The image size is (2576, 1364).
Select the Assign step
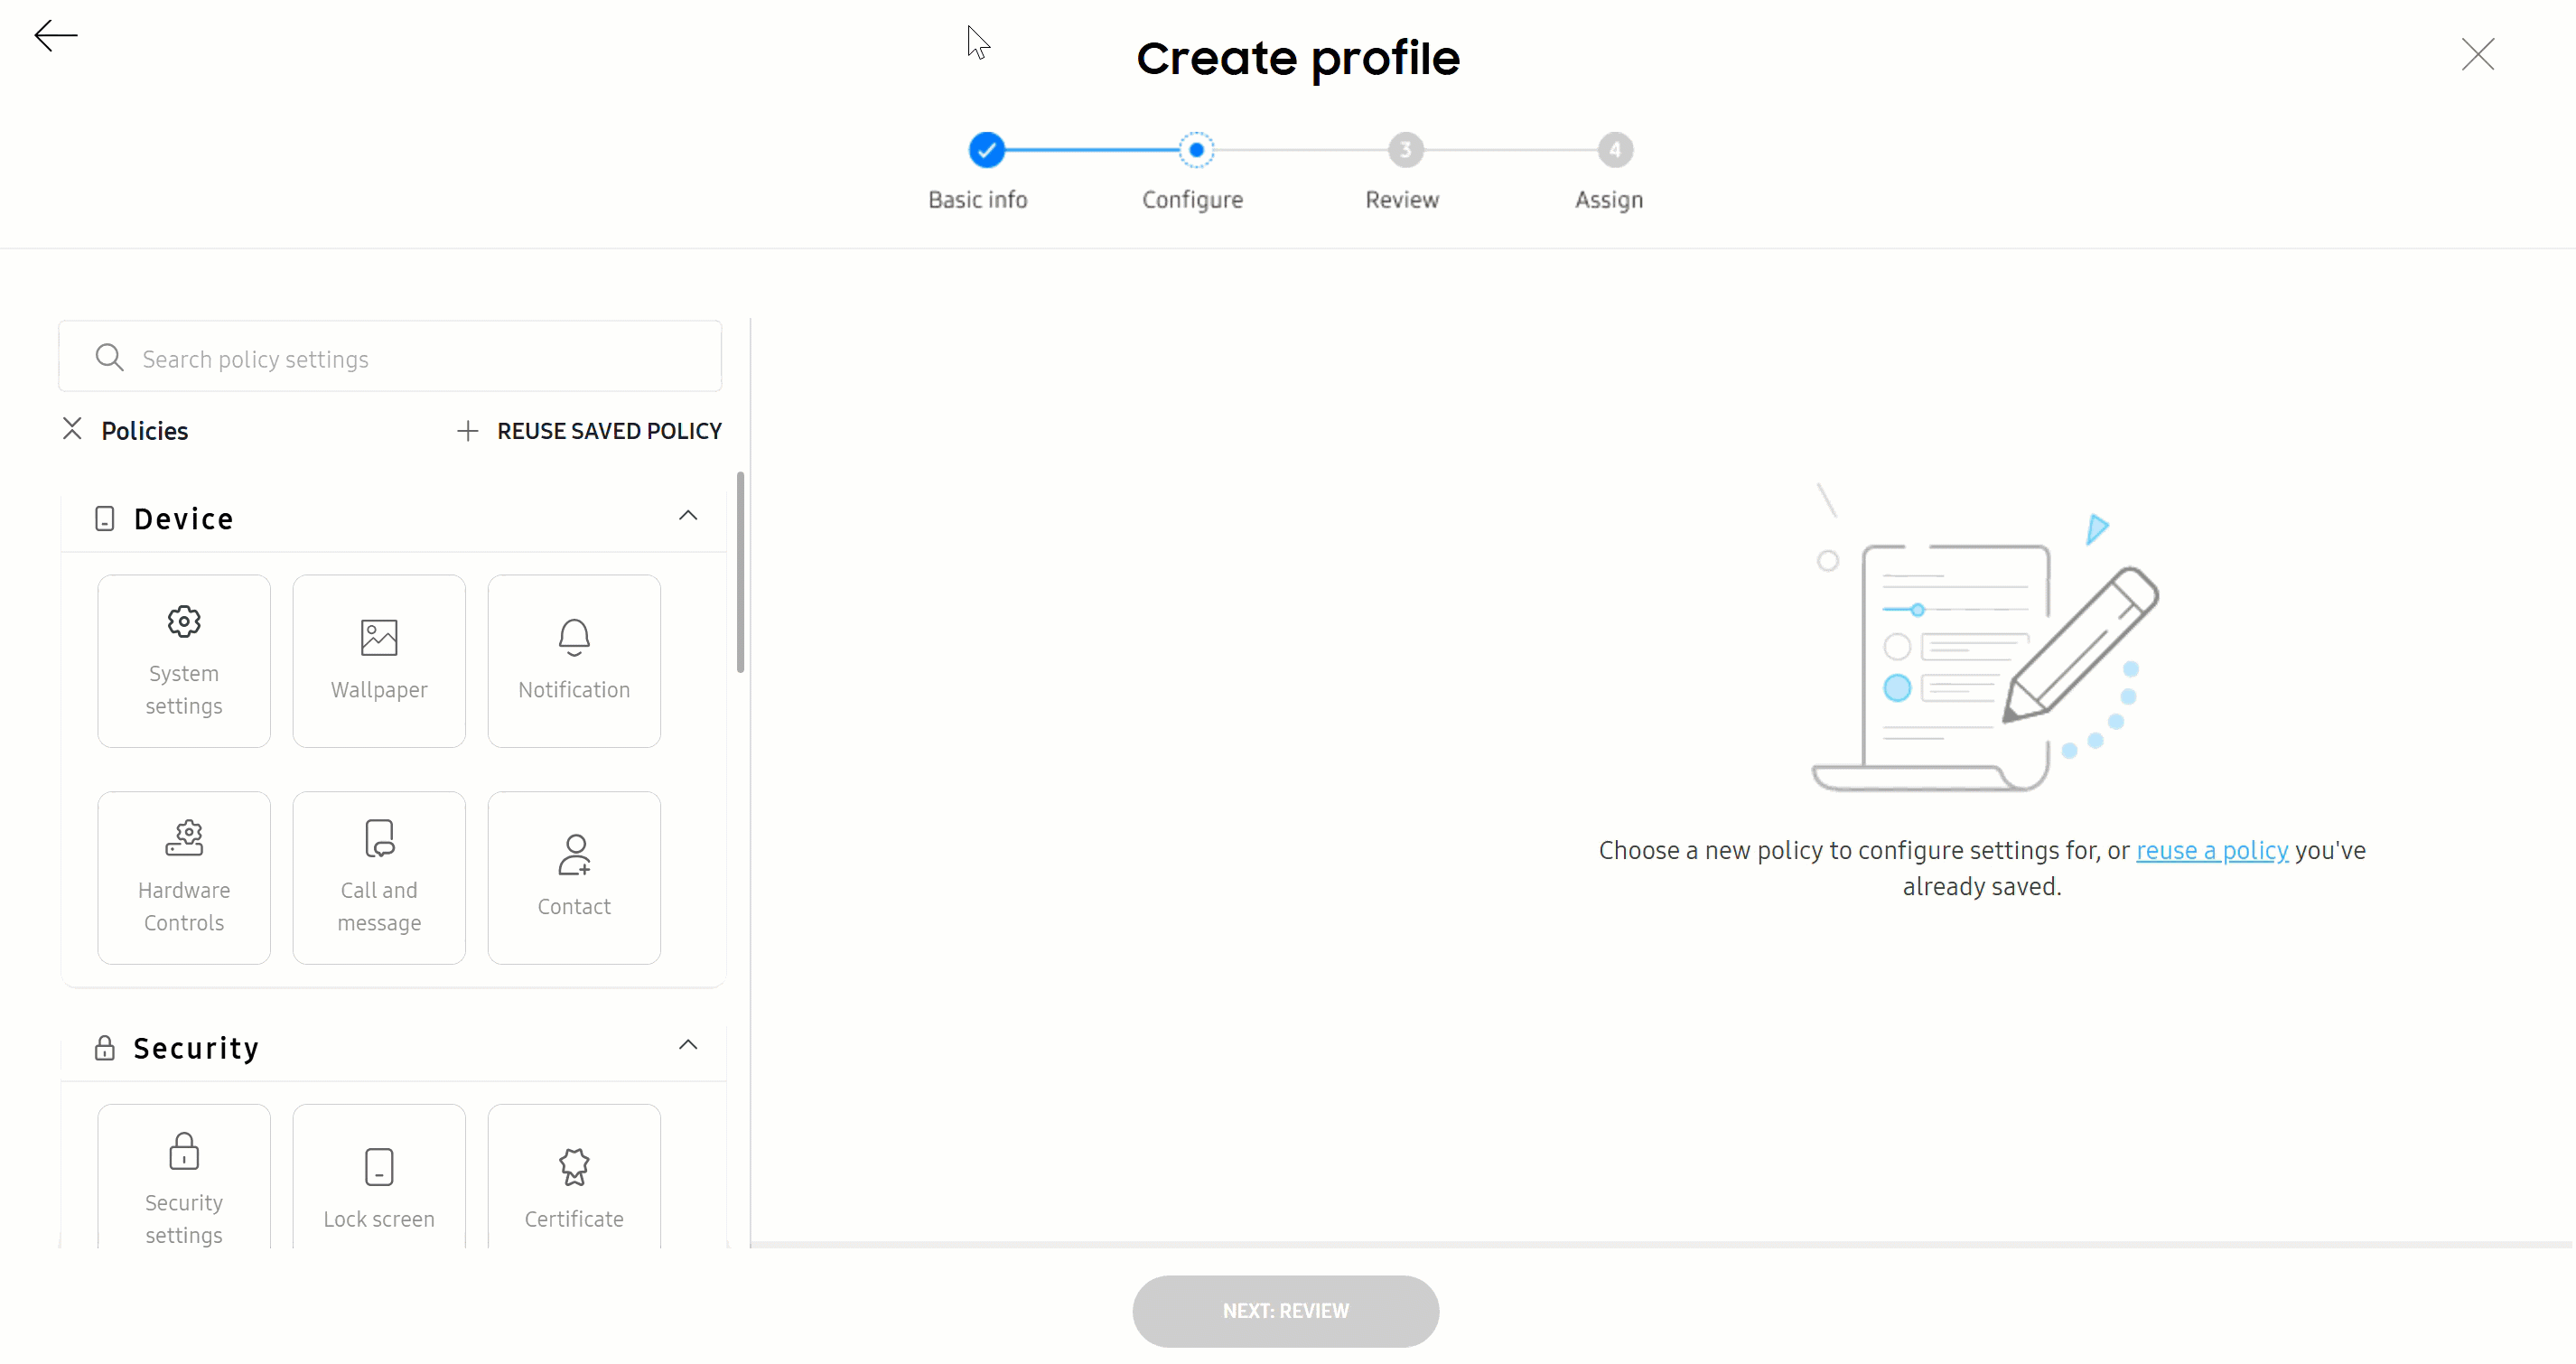(1616, 150)
